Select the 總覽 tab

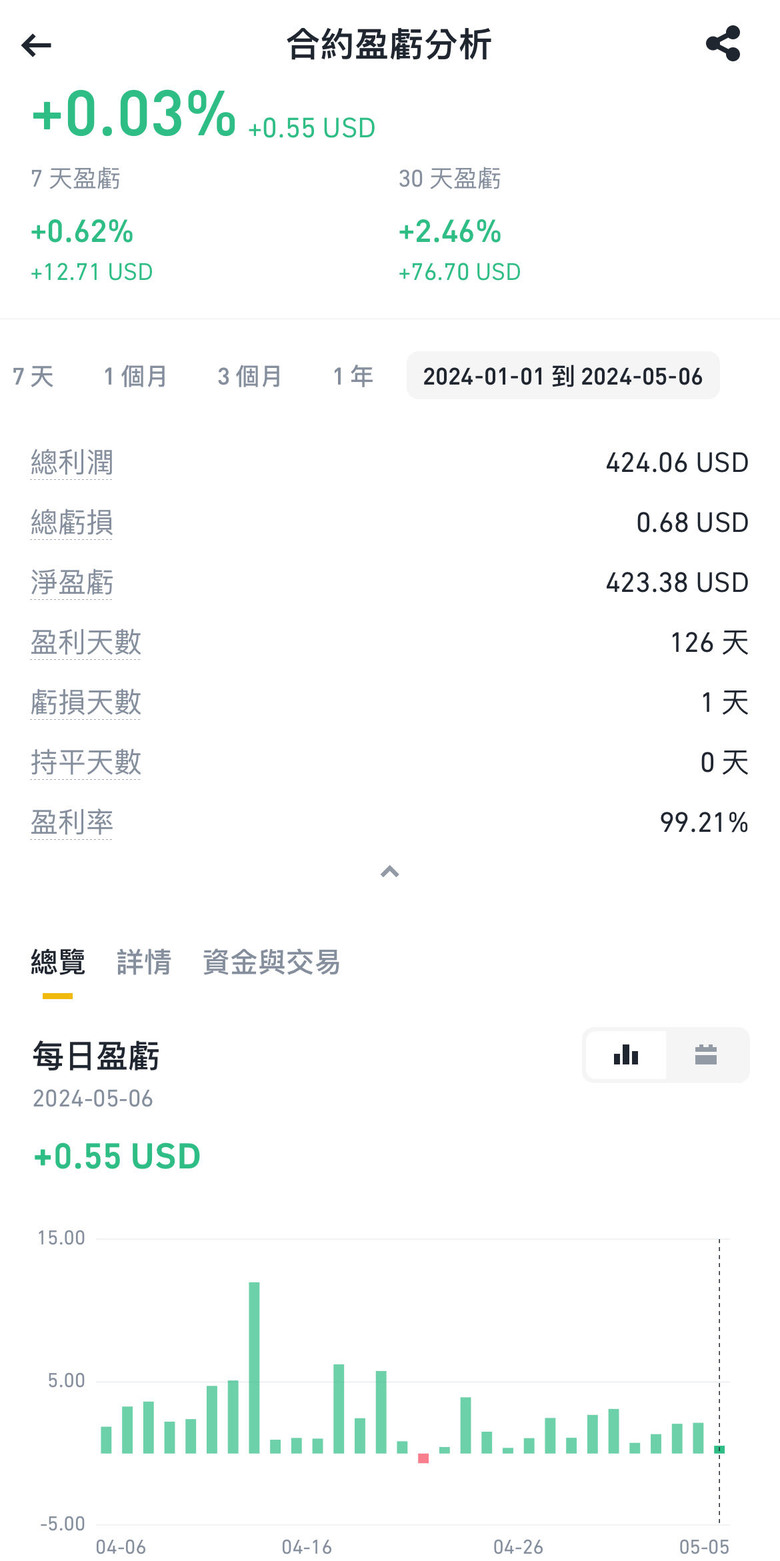click(x=58, y=962)
